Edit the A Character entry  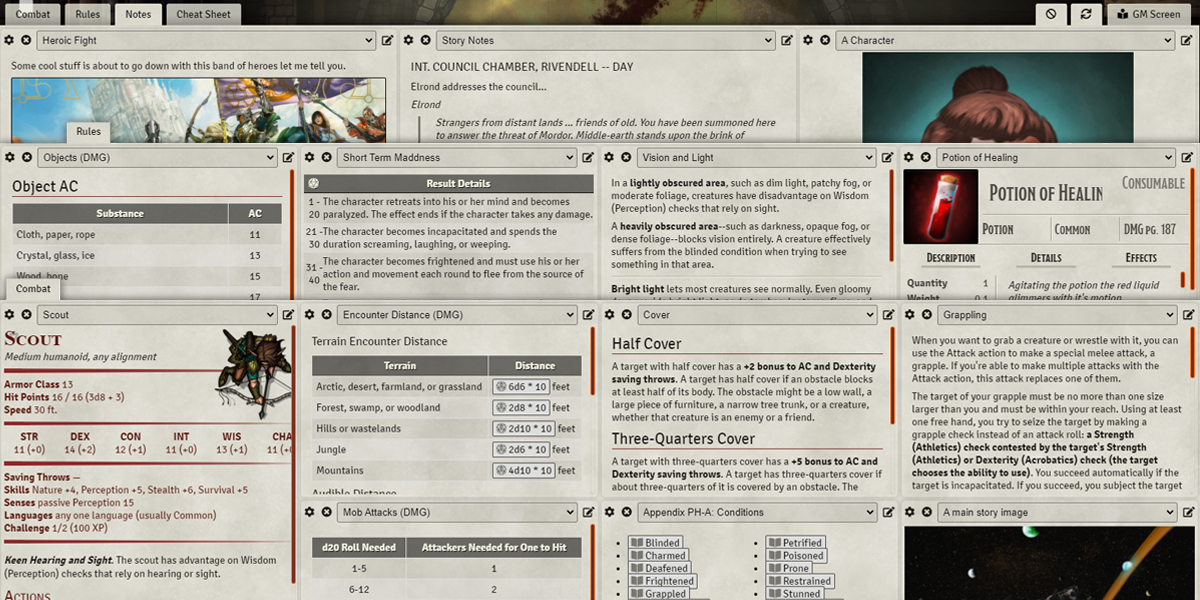(x=1187, y=41)
